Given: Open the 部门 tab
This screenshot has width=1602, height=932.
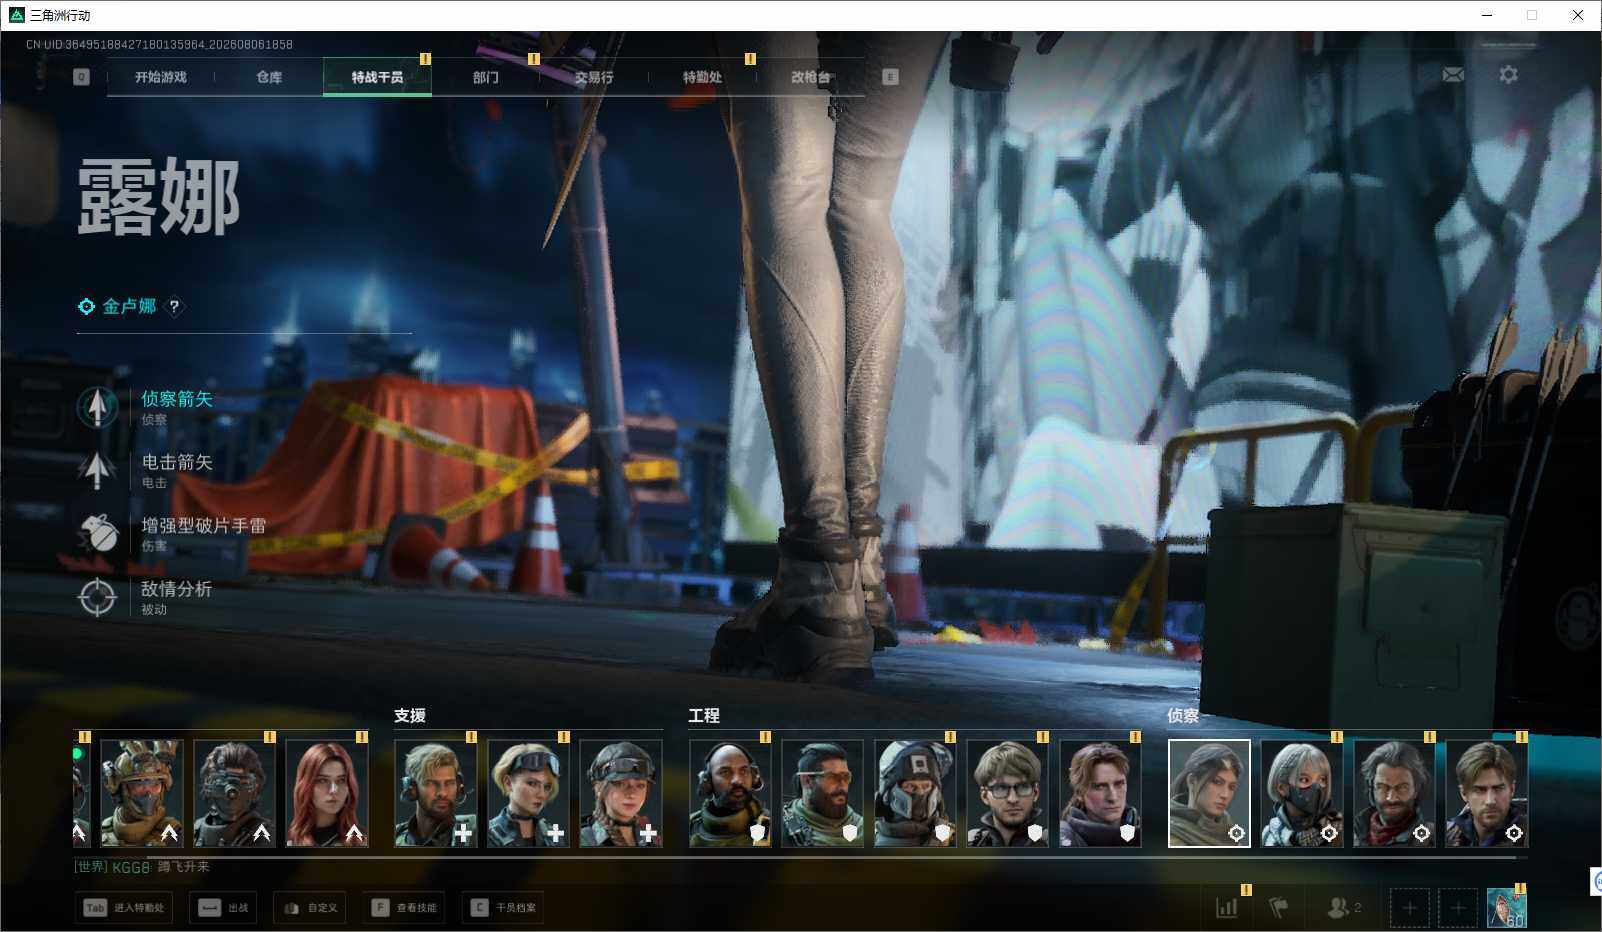Looking at the screenshot, I should point(486,77).
